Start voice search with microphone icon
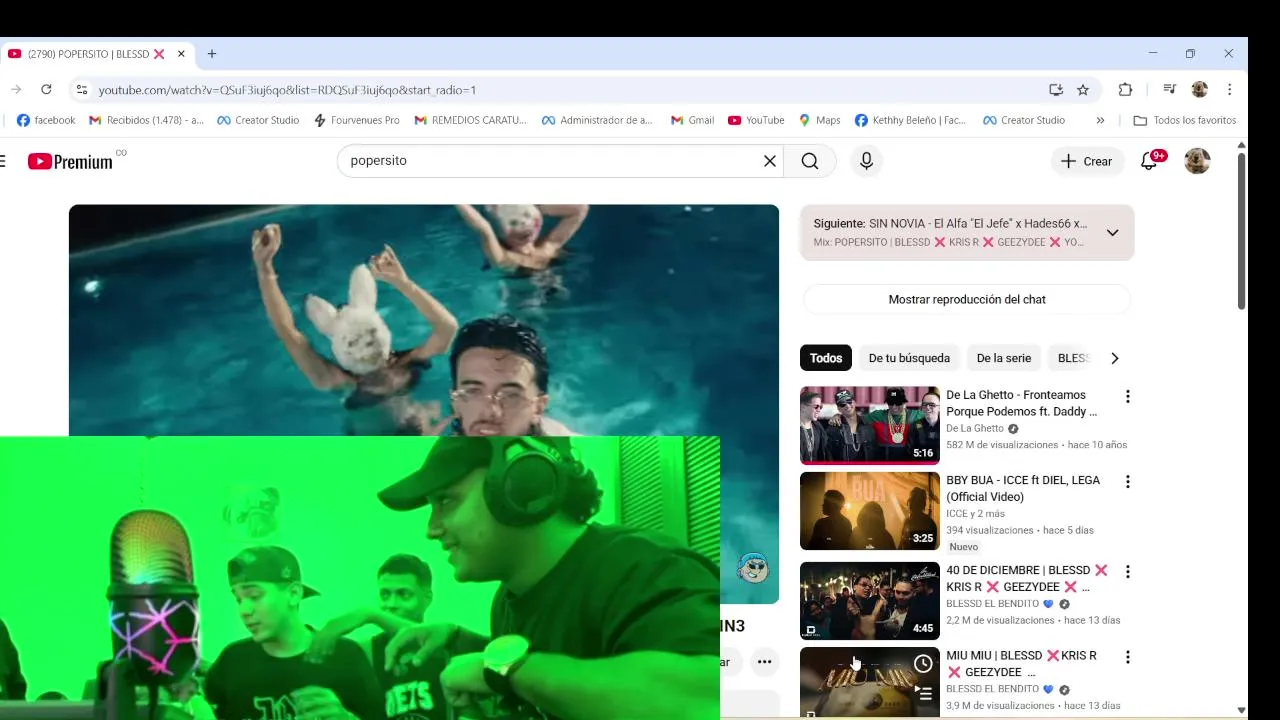Image resolution: width=1280 pixels, height=720 pixels. (866, 161)
